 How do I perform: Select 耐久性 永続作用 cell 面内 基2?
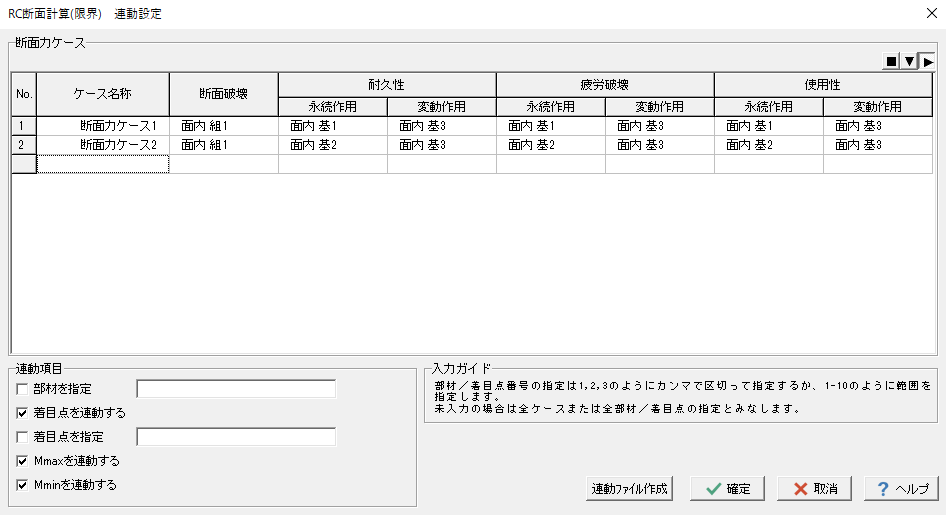click(333, 145)
